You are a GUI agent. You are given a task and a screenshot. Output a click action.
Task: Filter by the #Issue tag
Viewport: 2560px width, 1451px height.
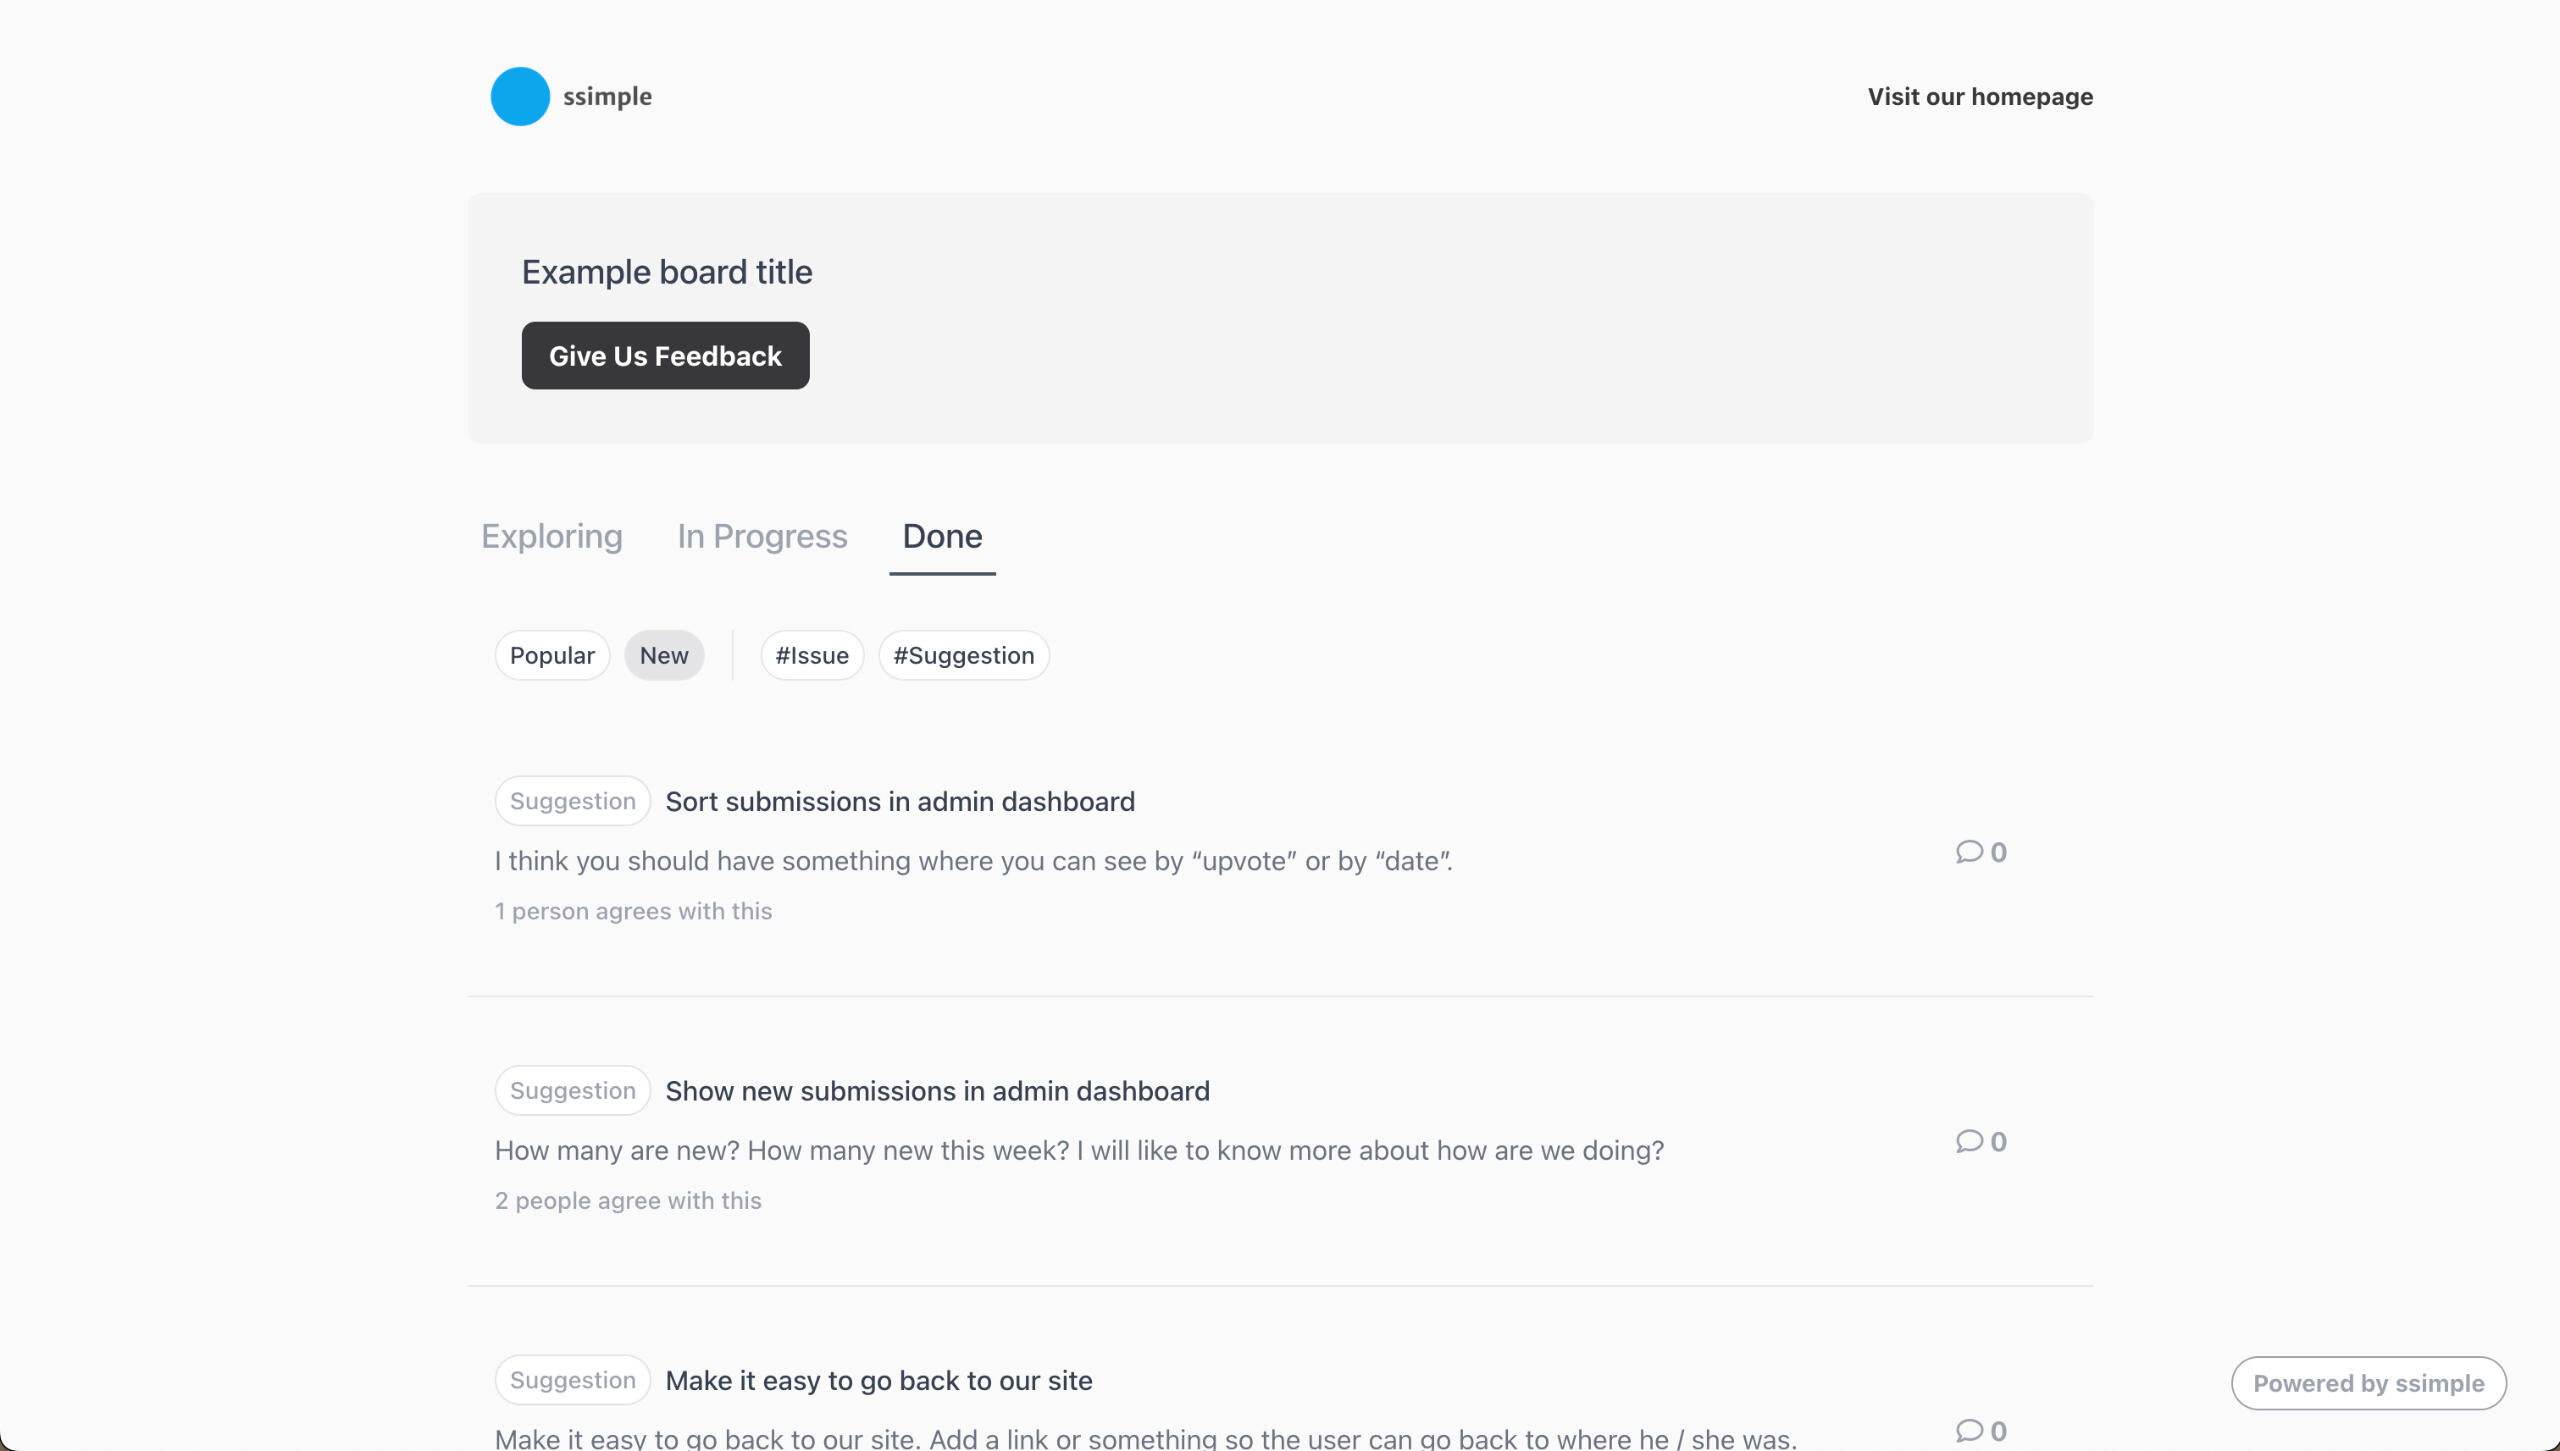(812, 656)
